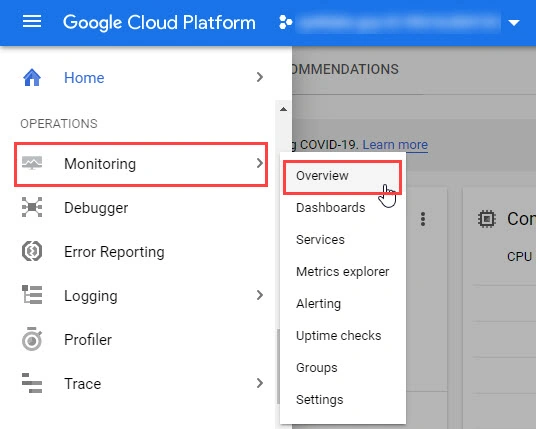This screenshot has height=429, width=536.
Task: Expand the Home submenu chevron
Action: coord(260,77)
